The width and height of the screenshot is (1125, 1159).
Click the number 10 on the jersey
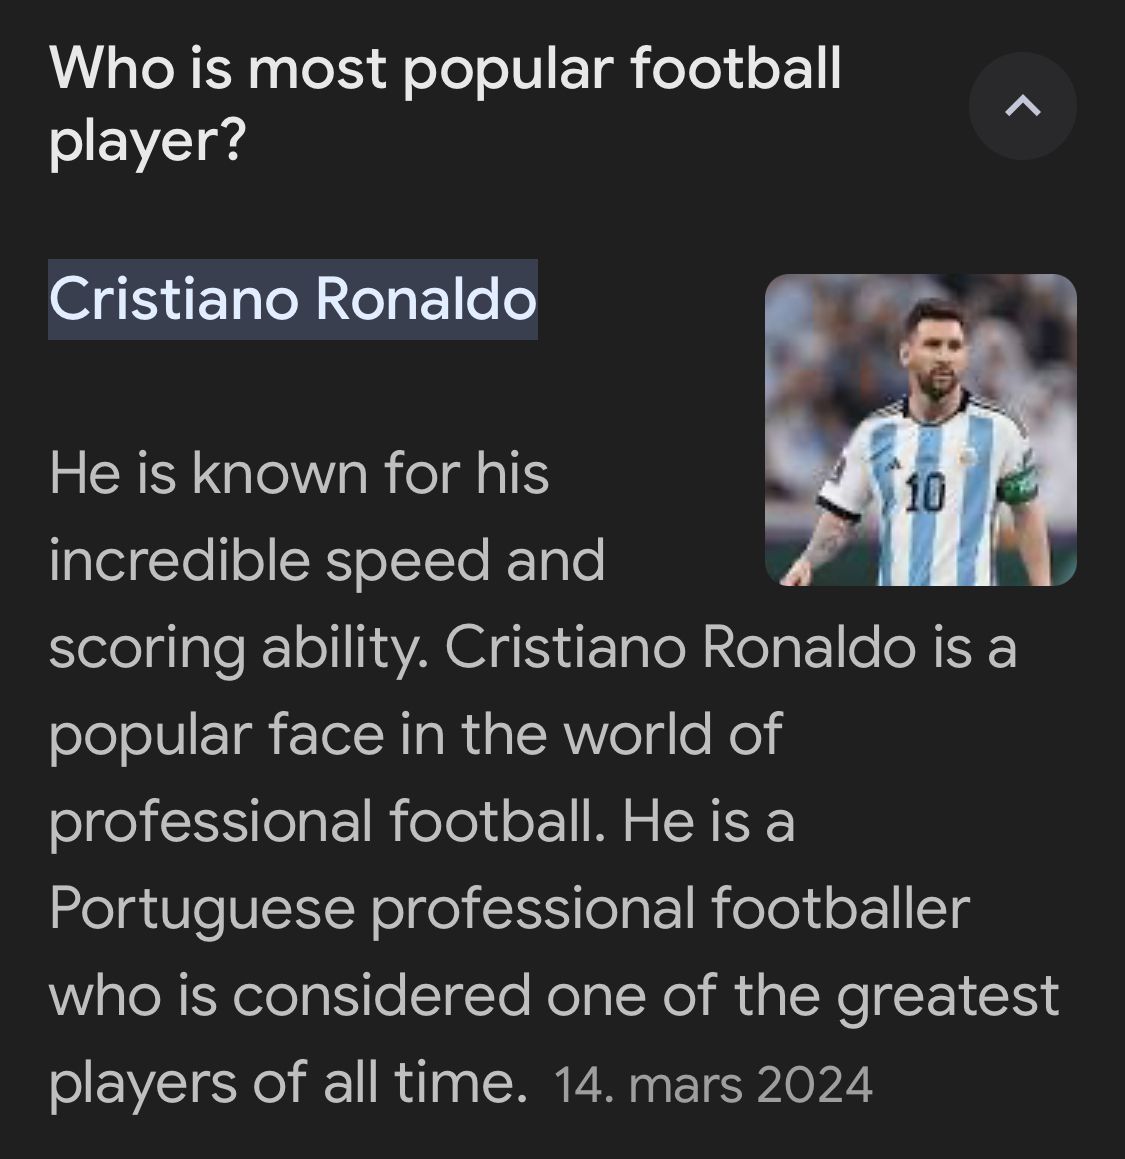point(926,494)
